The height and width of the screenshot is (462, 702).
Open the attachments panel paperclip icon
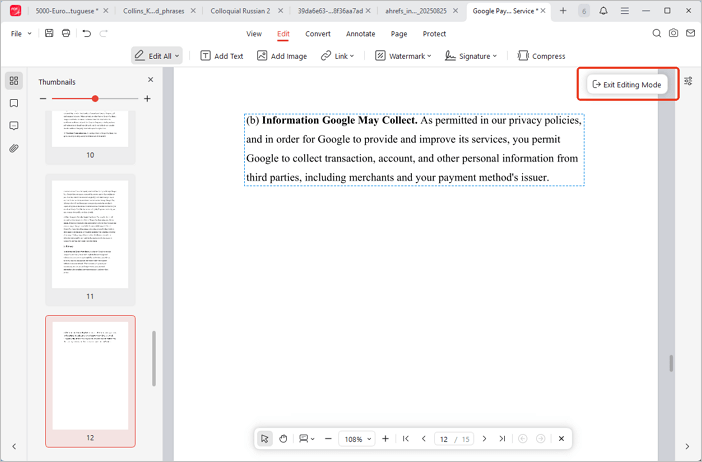14,149
